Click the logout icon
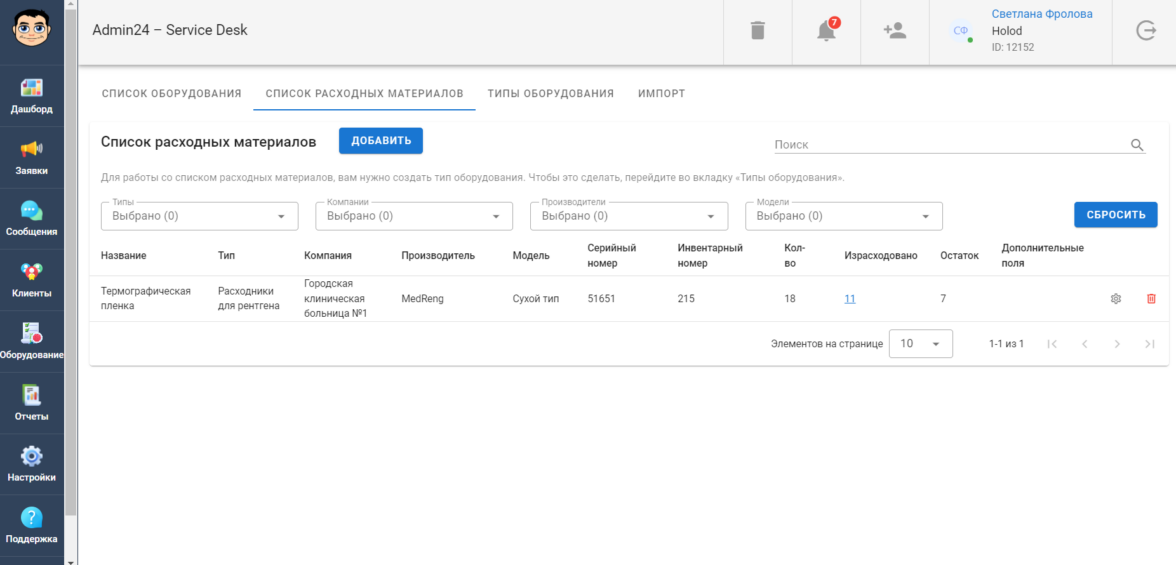The height and width of the screenshot is (565, 1176). 1146,31
